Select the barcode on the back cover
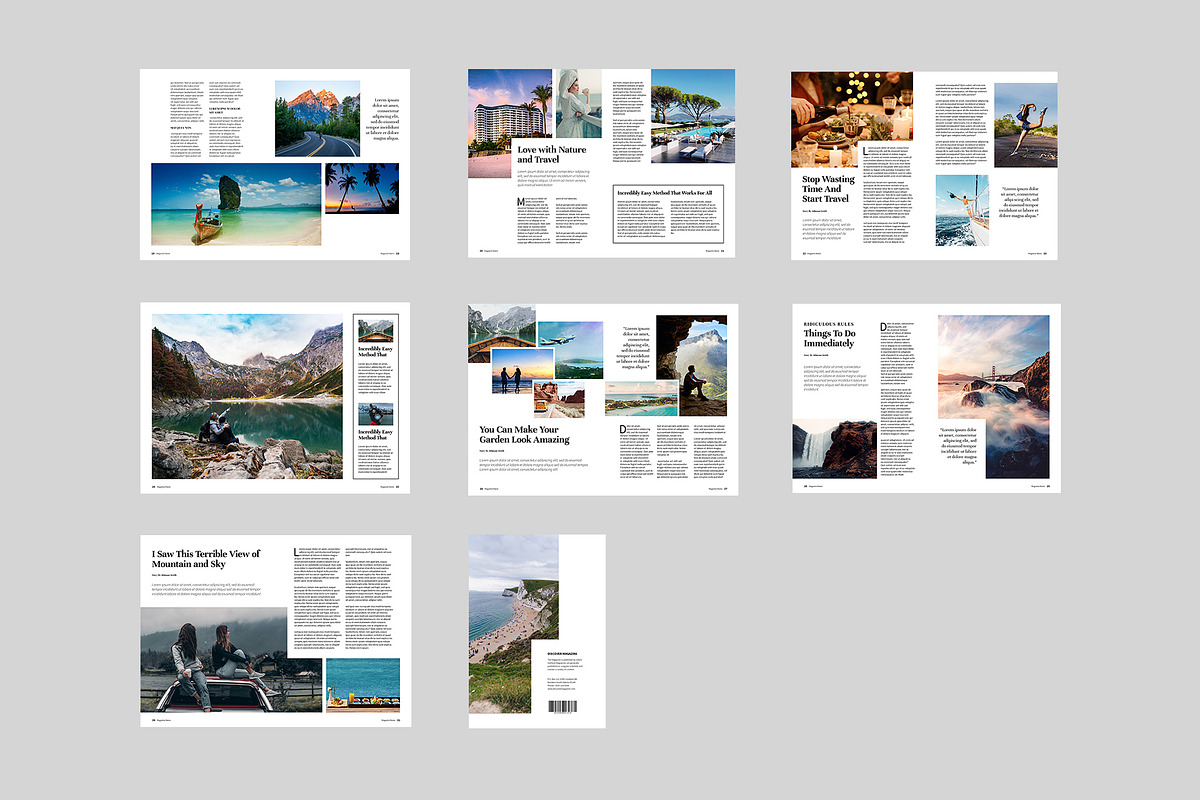 562,706
